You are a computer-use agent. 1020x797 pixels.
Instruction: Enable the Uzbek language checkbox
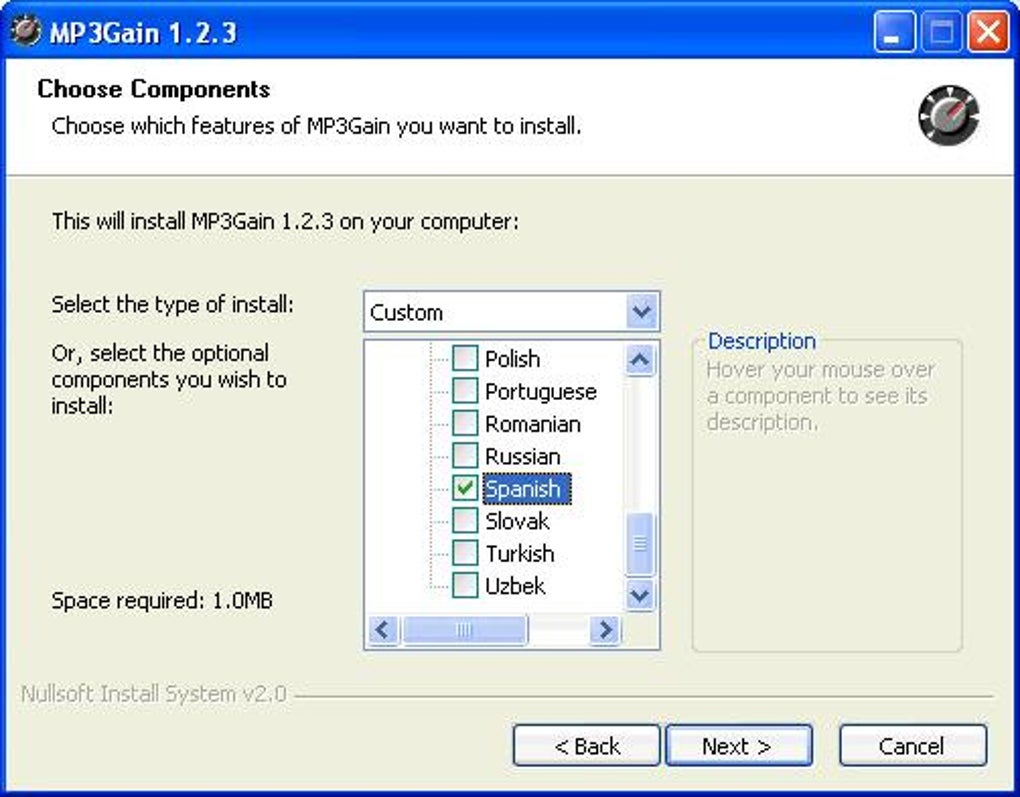464,585
